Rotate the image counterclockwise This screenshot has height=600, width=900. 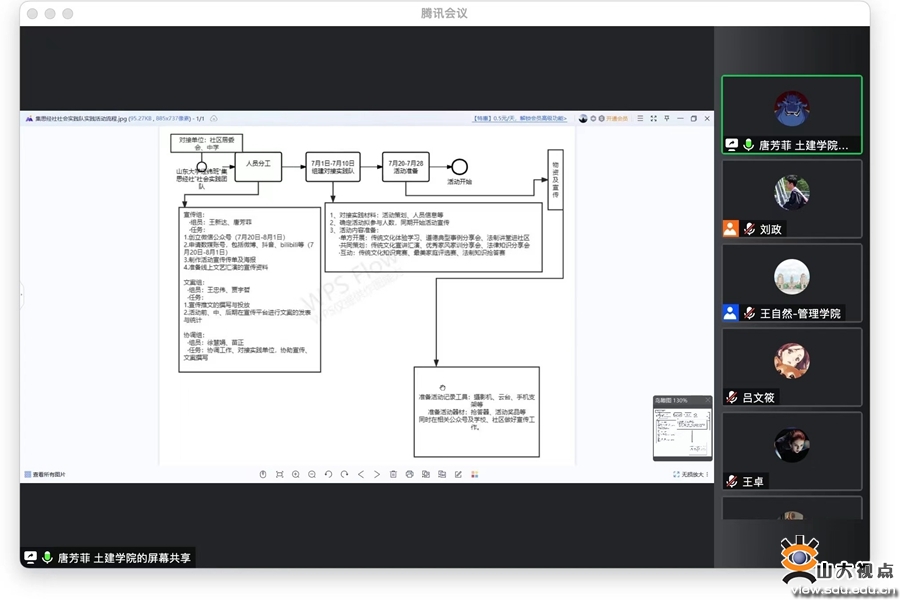pyautogui.click(x=328, y=474)
